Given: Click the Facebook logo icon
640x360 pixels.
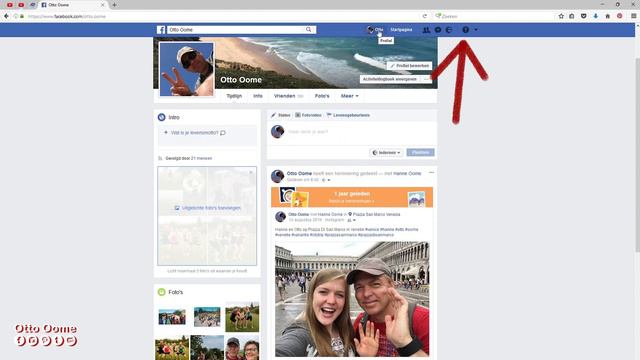Looking at the screenshot, I should [x=161, y=30].
